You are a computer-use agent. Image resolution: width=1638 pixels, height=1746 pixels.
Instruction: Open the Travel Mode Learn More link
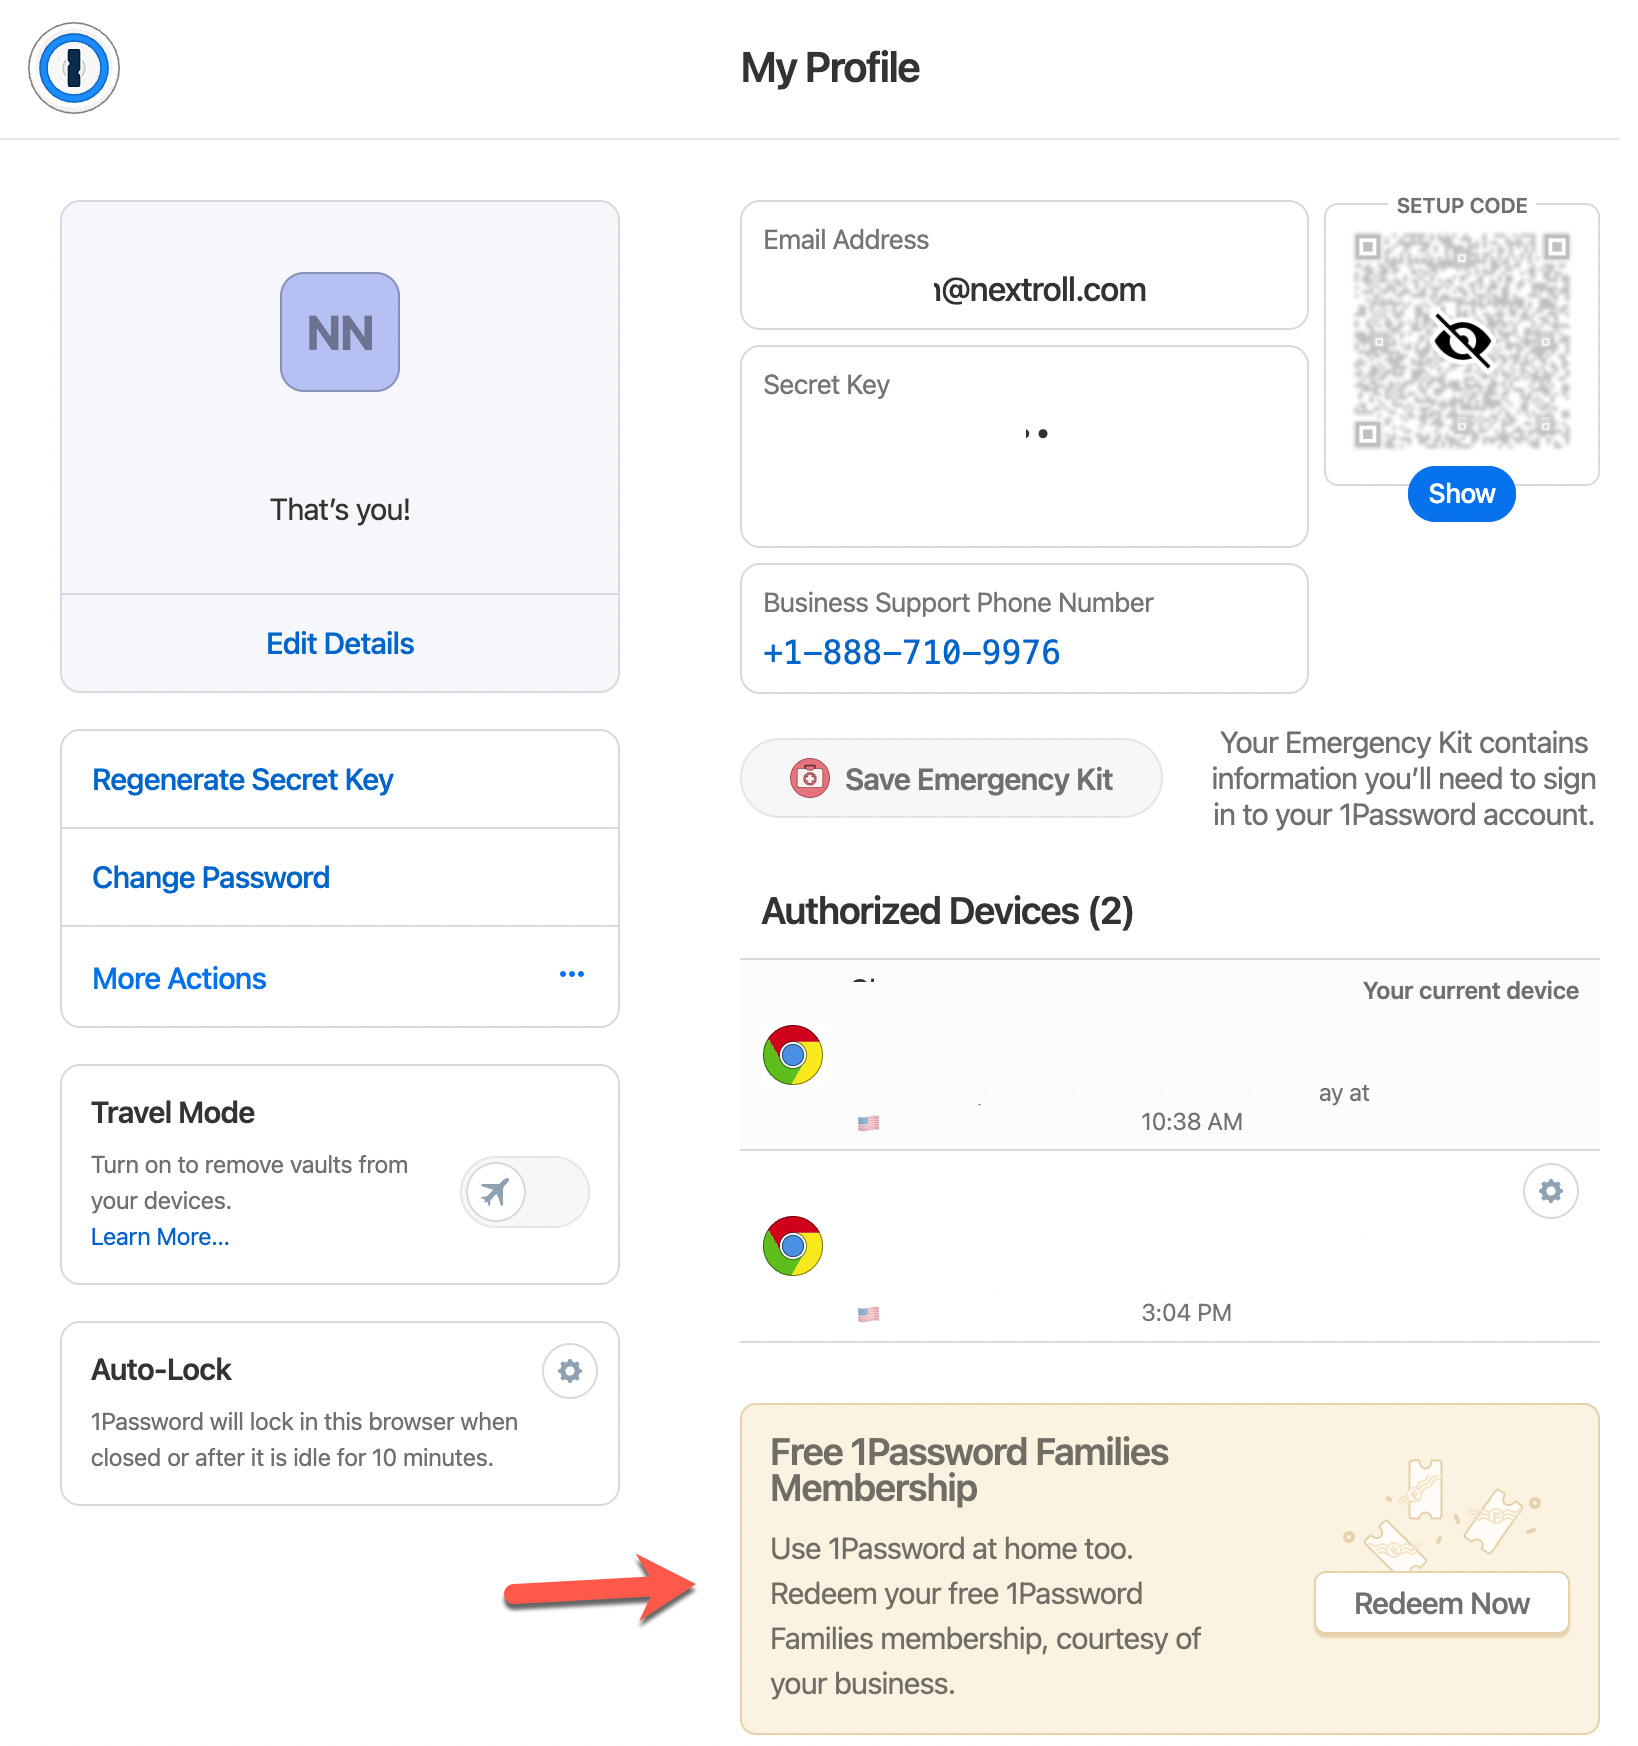(159, 1236)
